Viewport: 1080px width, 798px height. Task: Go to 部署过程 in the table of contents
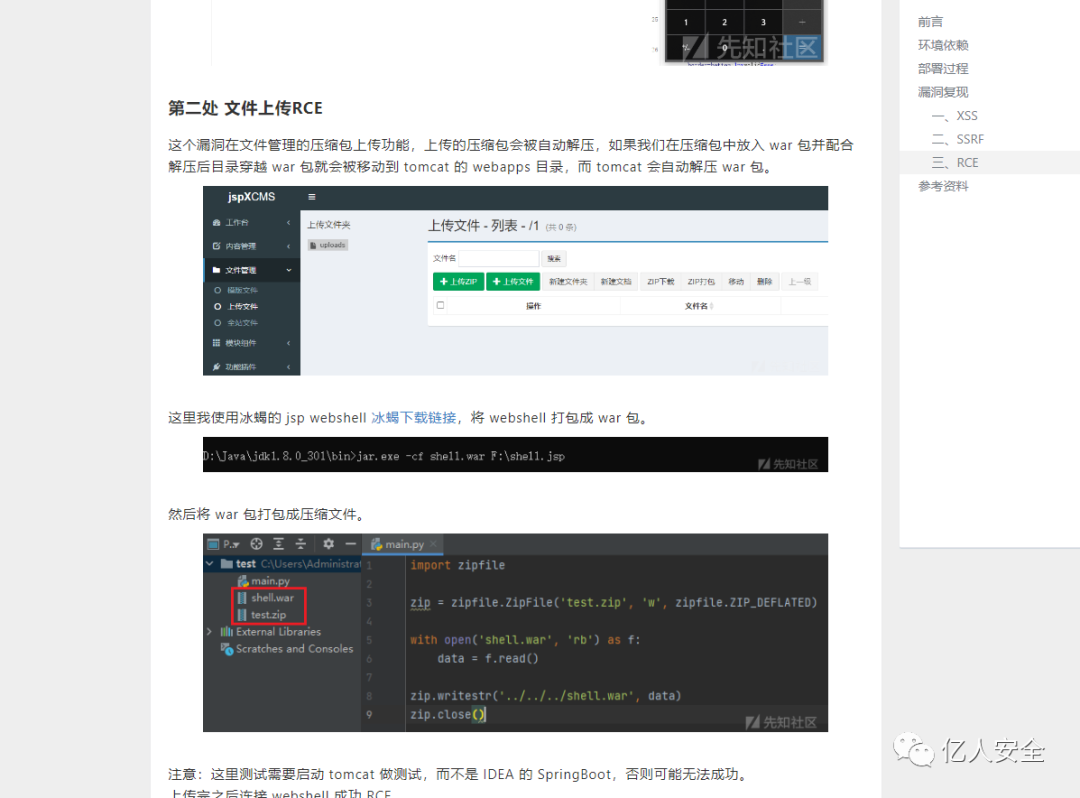(x=943, y=69)
